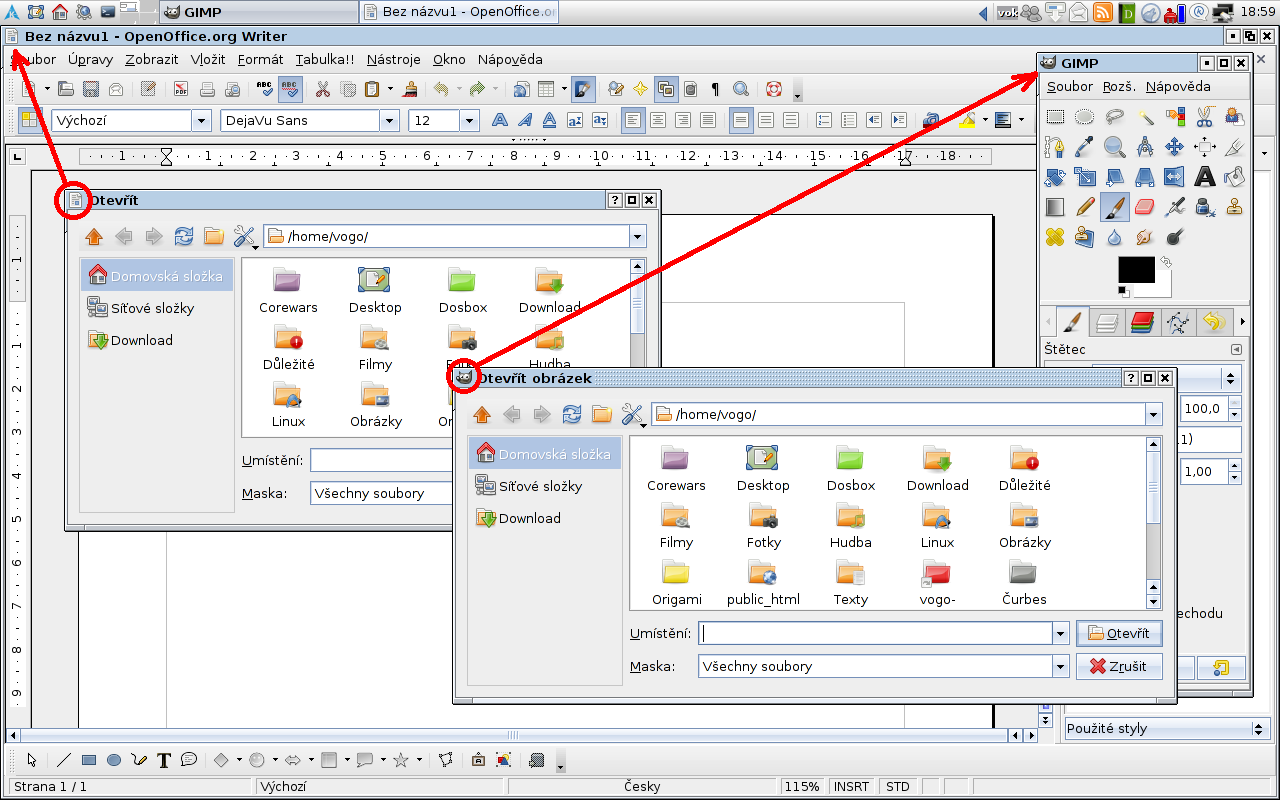Click the black foreground color swatch in GIMP

(x=1136, y=270)
